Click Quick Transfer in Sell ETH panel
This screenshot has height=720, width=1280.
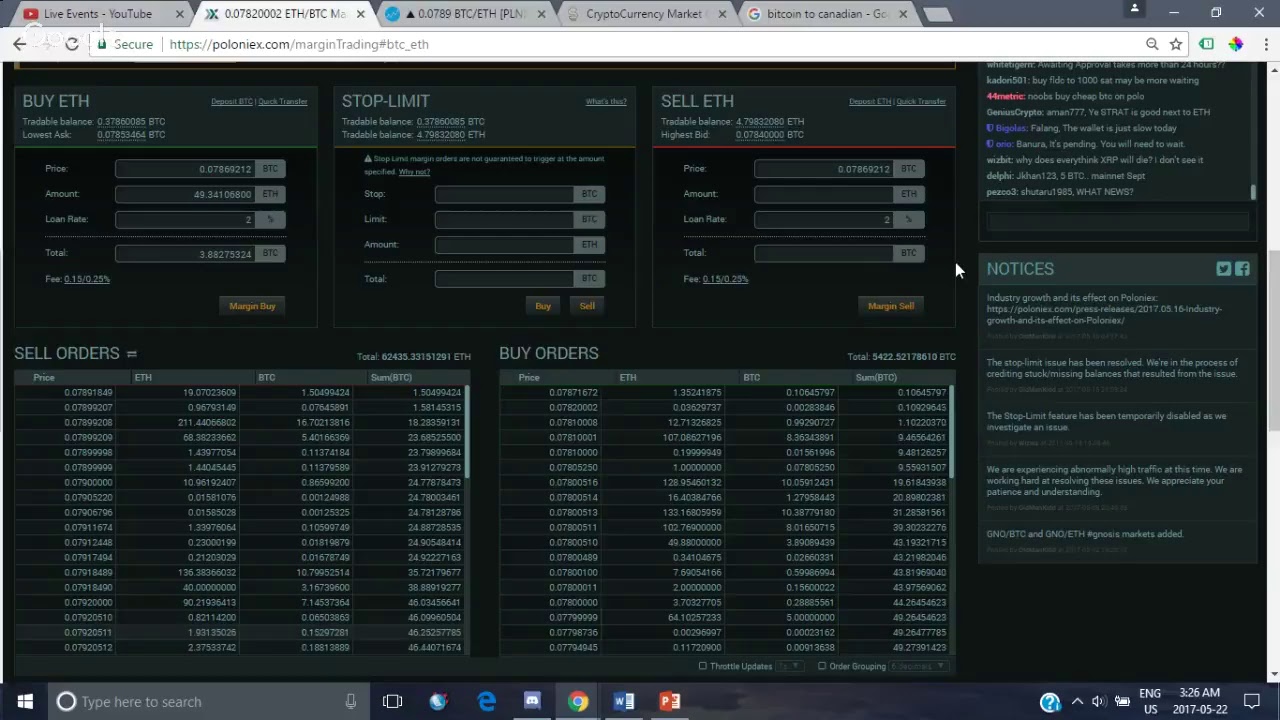pyautogui.click(x=921, y=102)
